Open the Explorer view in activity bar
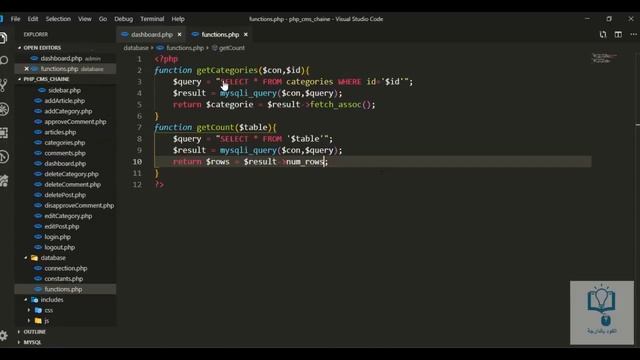This screenshot has height=360, width=640. pyautogui.click(x=3, y=38)
